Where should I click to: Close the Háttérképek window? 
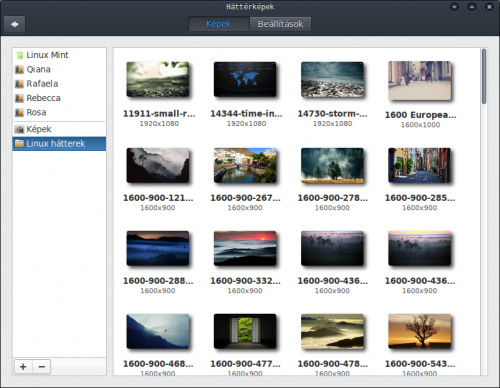pyautogui.click(x=489, y=7)
